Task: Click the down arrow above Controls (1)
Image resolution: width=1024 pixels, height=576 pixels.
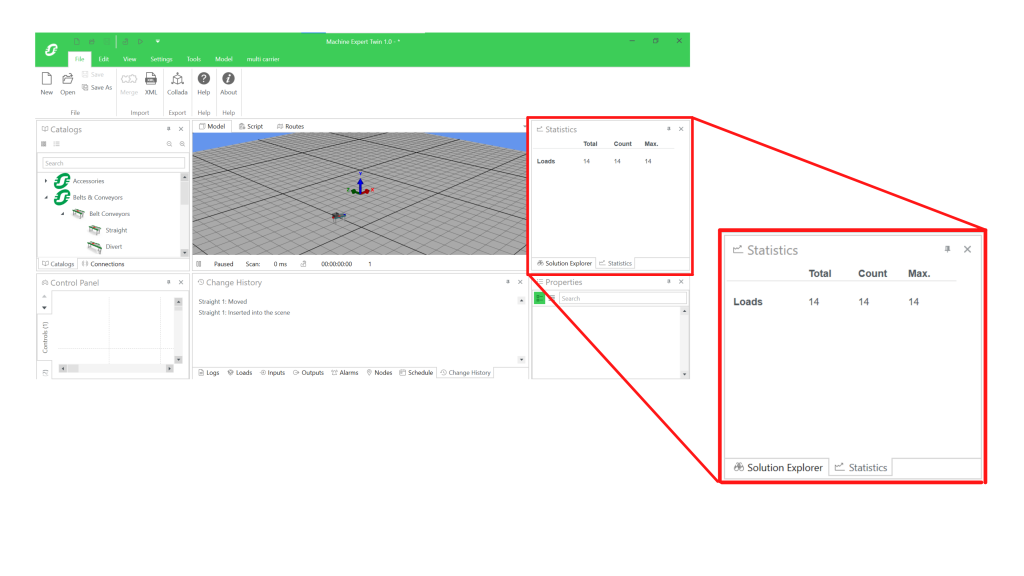Action: pyautogui.click(x=44, y=308)
